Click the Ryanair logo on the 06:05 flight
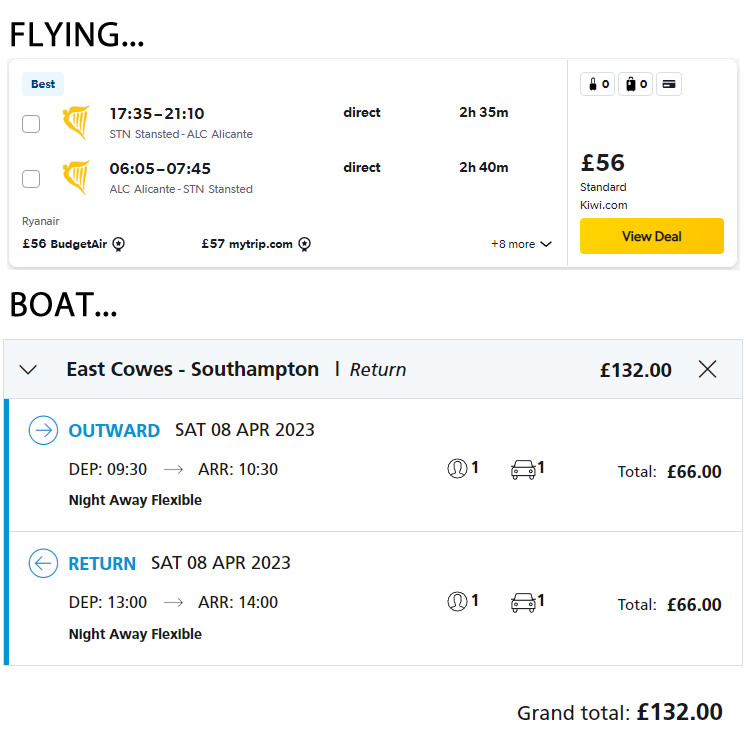 point(75,178)
